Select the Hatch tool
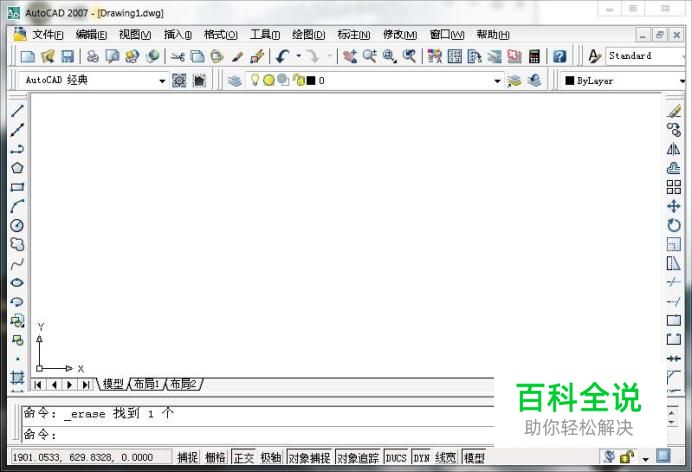The width and height of the screenshot is (692, 472). (17, 378)
